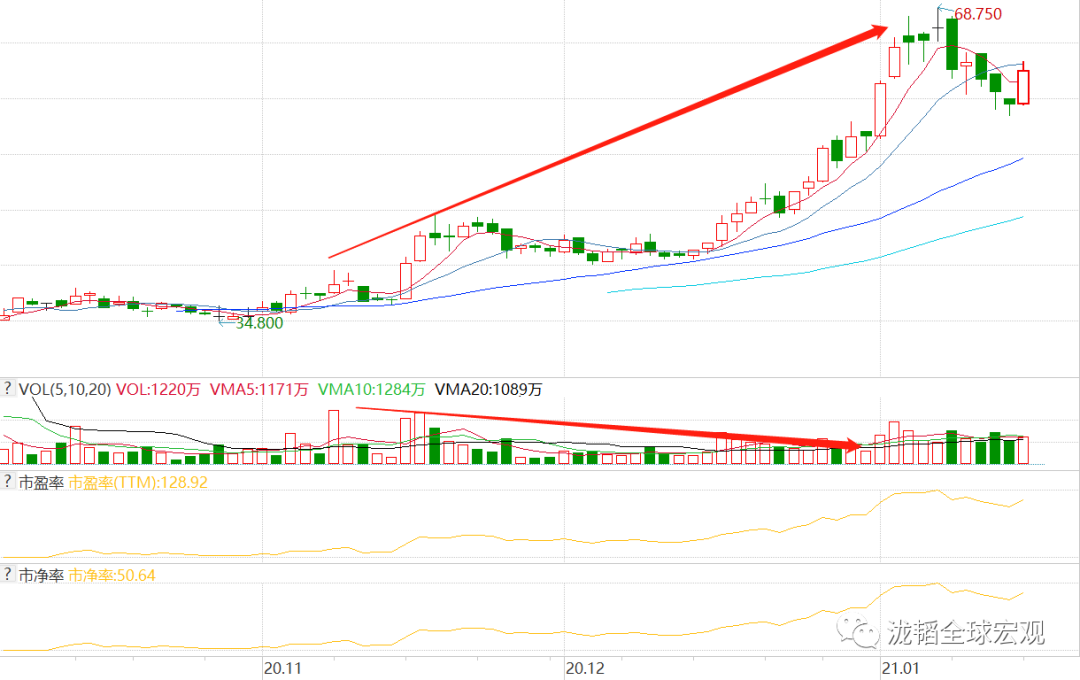Click the VMA10:1284万 indicator value
Viewport: 1080px width, 680px height.
coord(371,389)
